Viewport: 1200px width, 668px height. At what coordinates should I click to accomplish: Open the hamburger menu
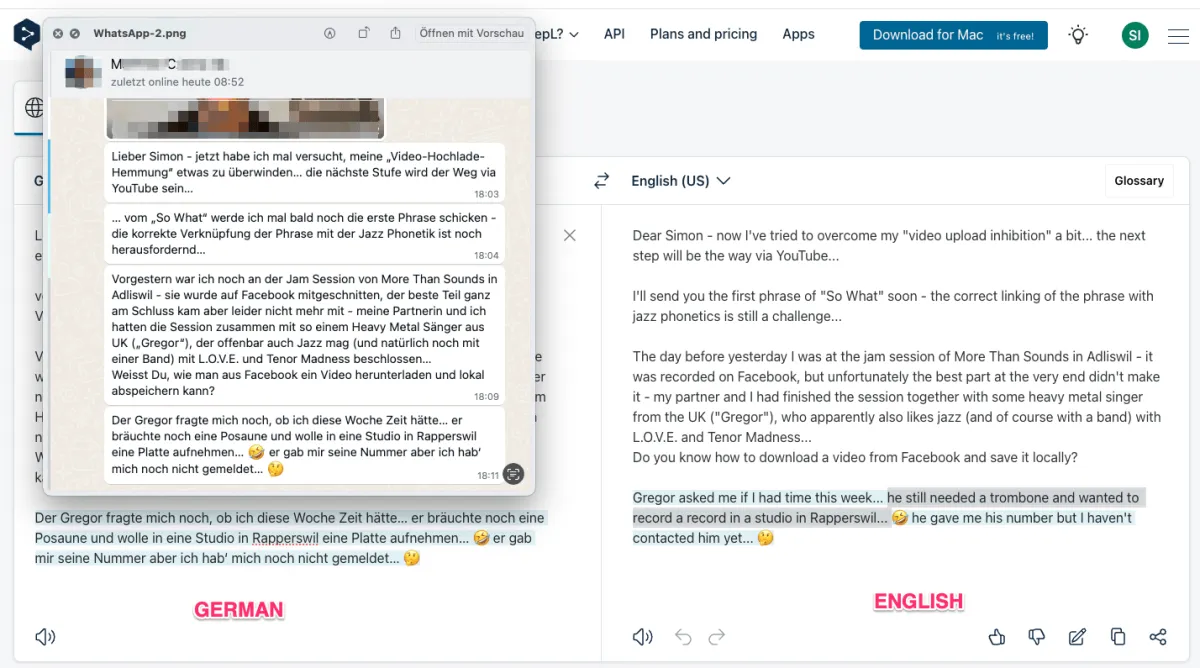(1179, 36)
